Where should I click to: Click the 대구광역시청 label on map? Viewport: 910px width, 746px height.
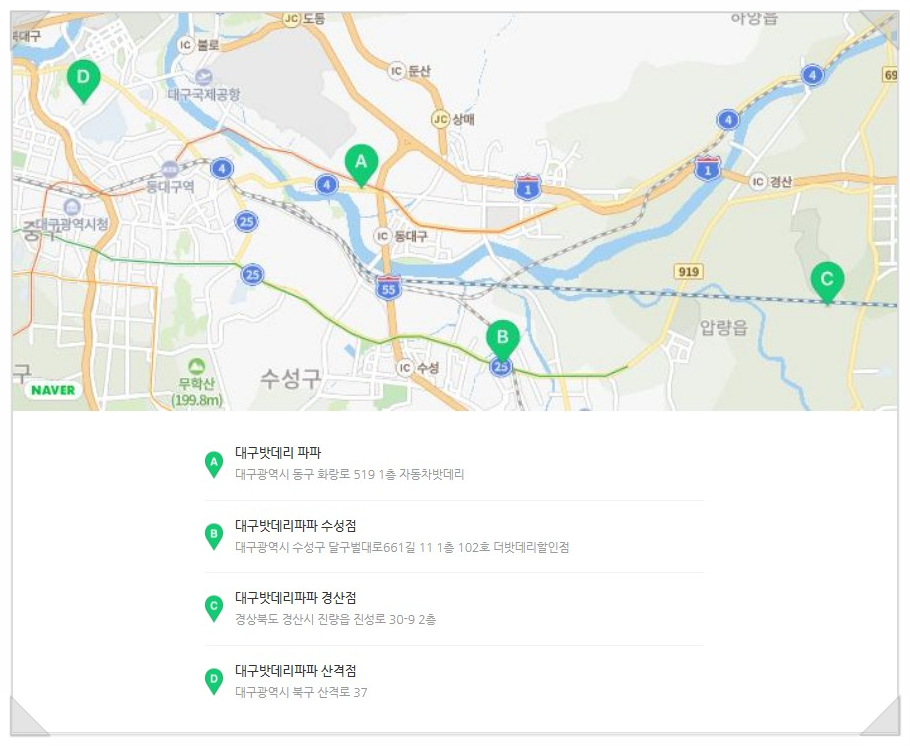72,224
